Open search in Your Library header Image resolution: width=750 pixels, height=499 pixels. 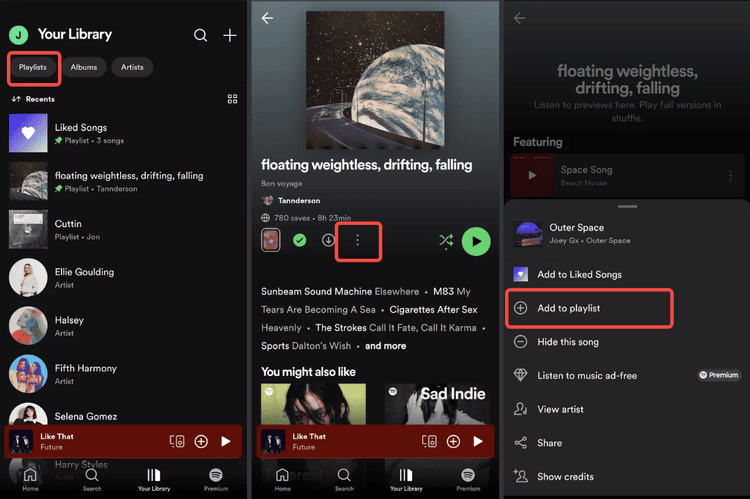(200, 35)
